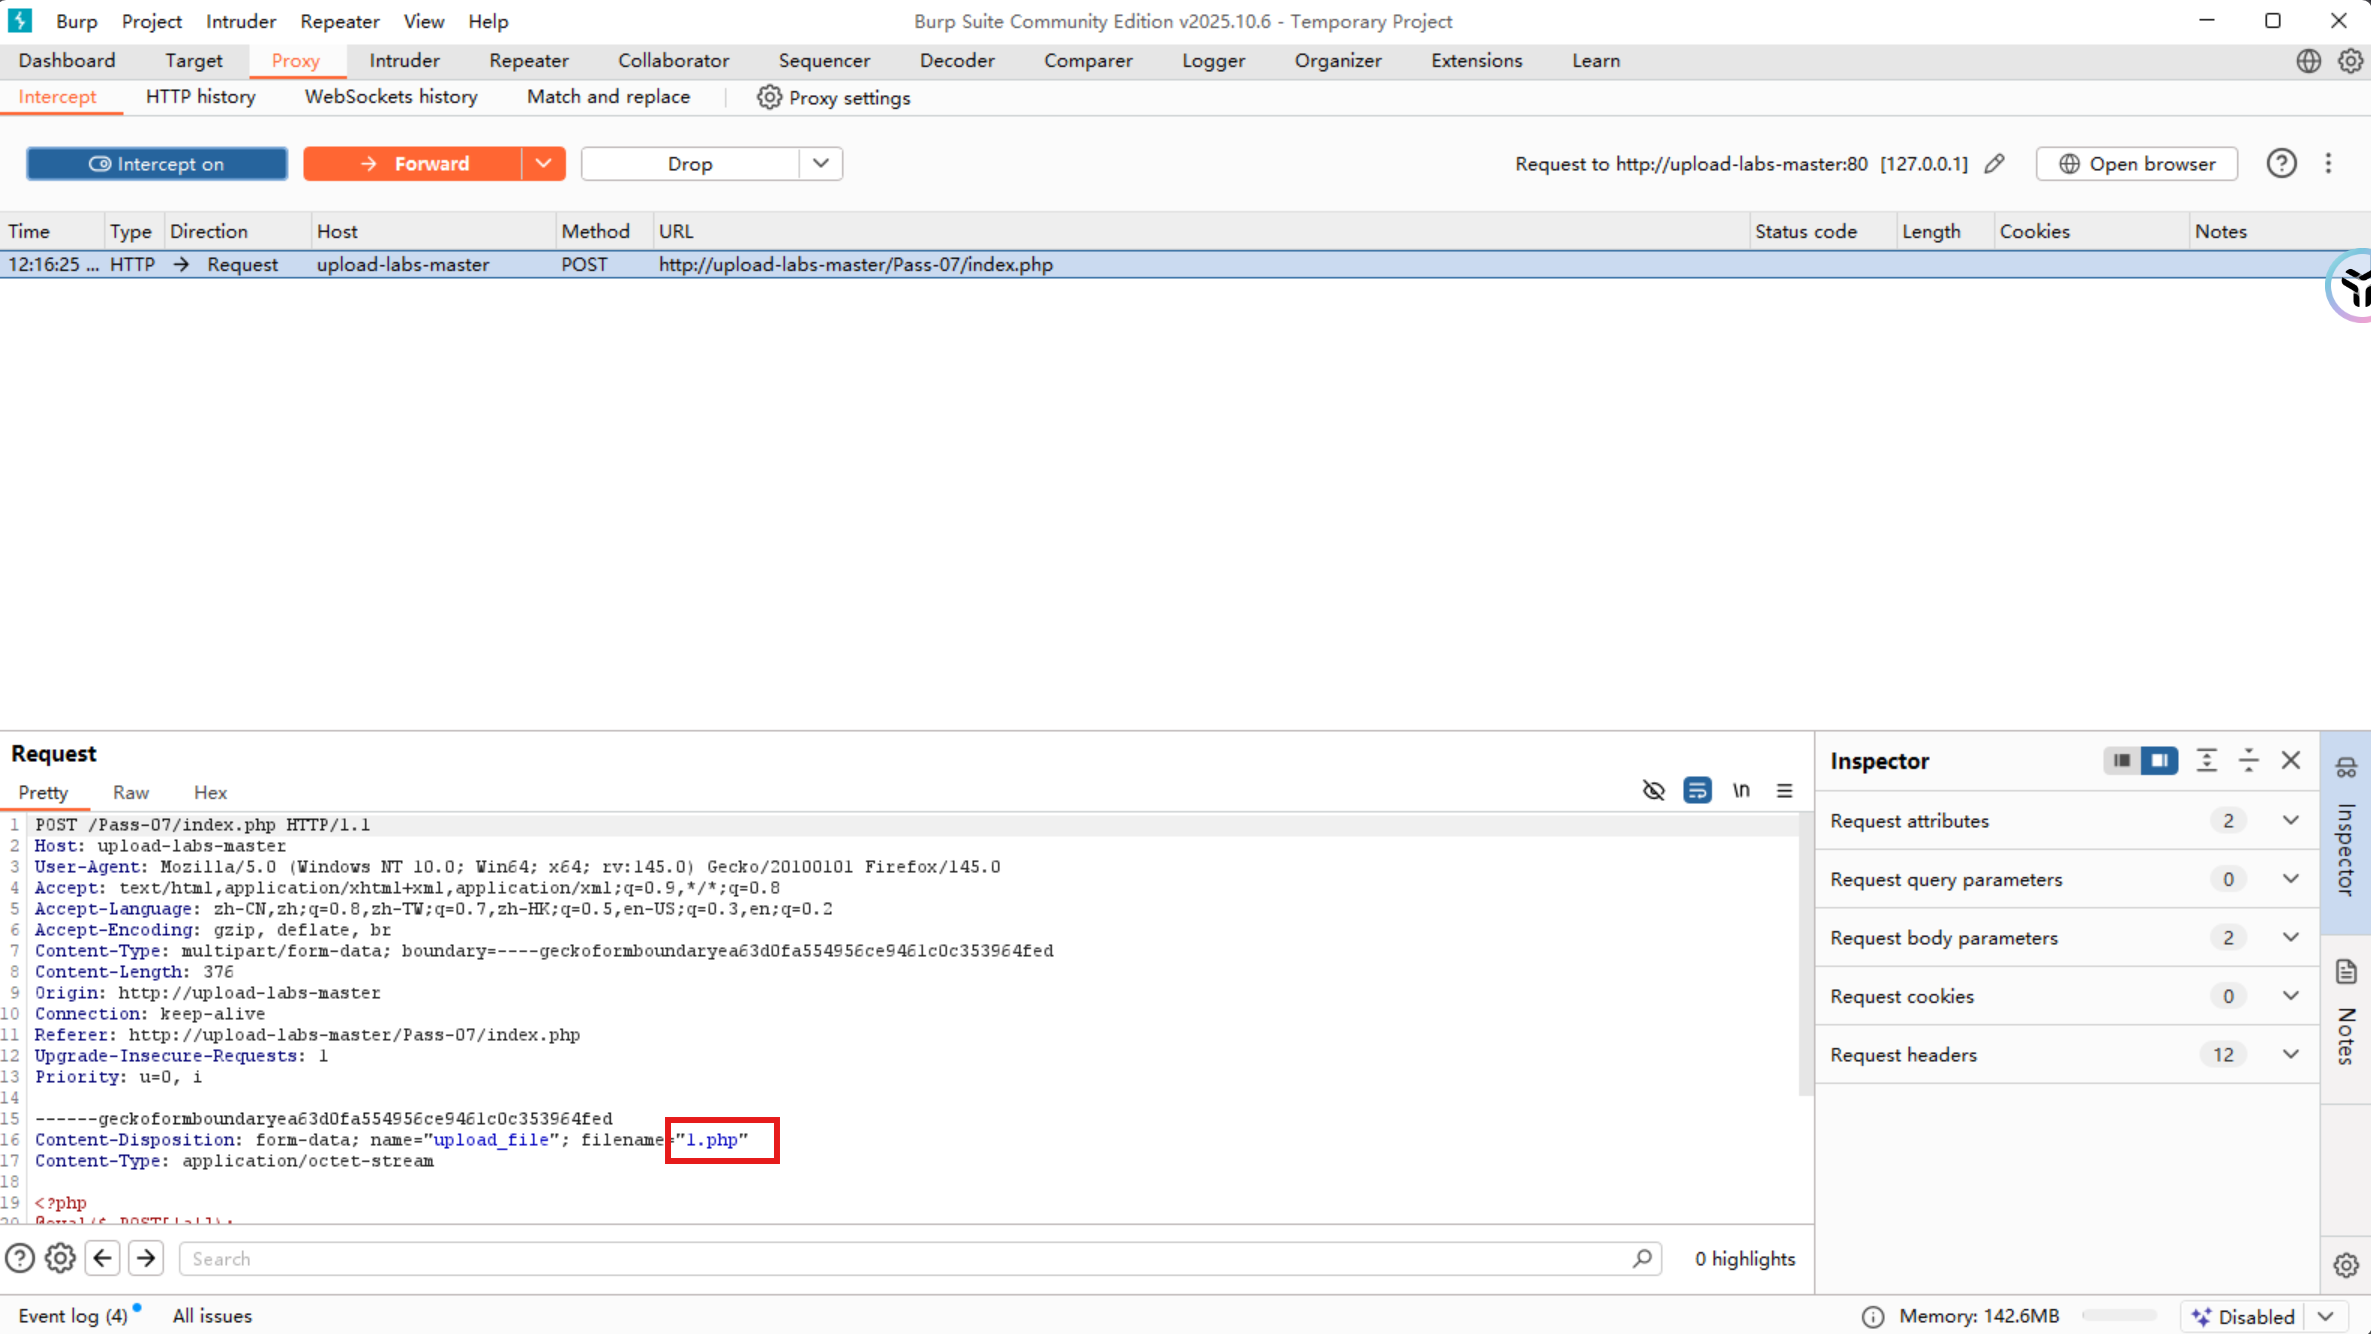The image size is (2371, 1334).
Task: Click the expand all sections icon in Inspector
Action: tap(2206, 760)
